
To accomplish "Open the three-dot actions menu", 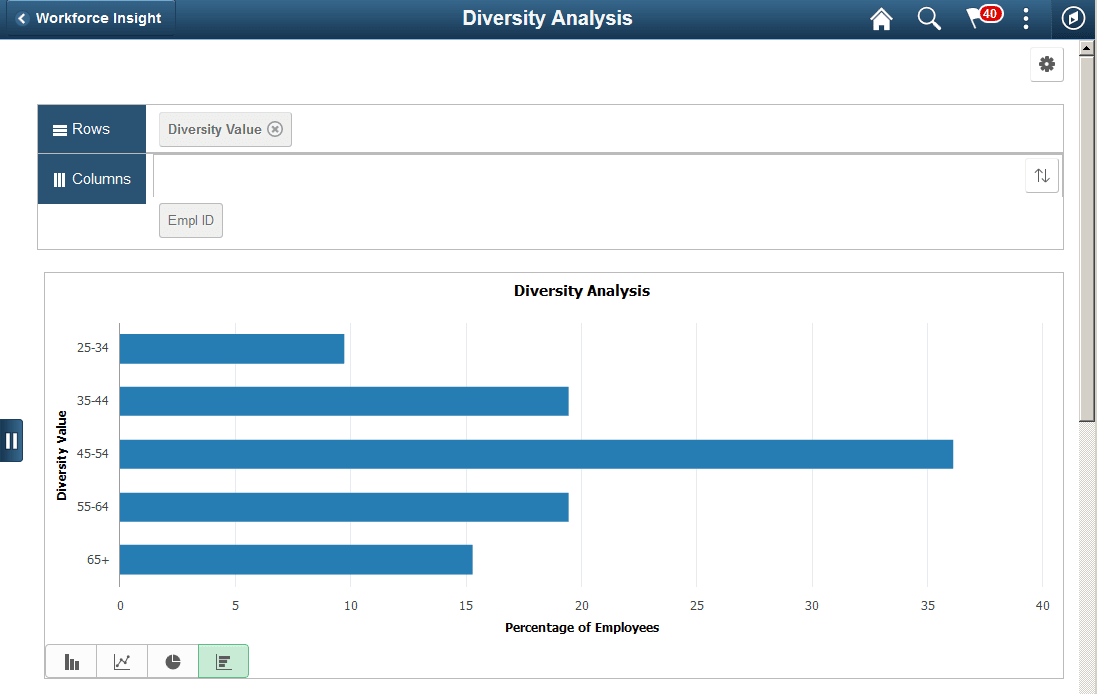I will (1025, 18).
